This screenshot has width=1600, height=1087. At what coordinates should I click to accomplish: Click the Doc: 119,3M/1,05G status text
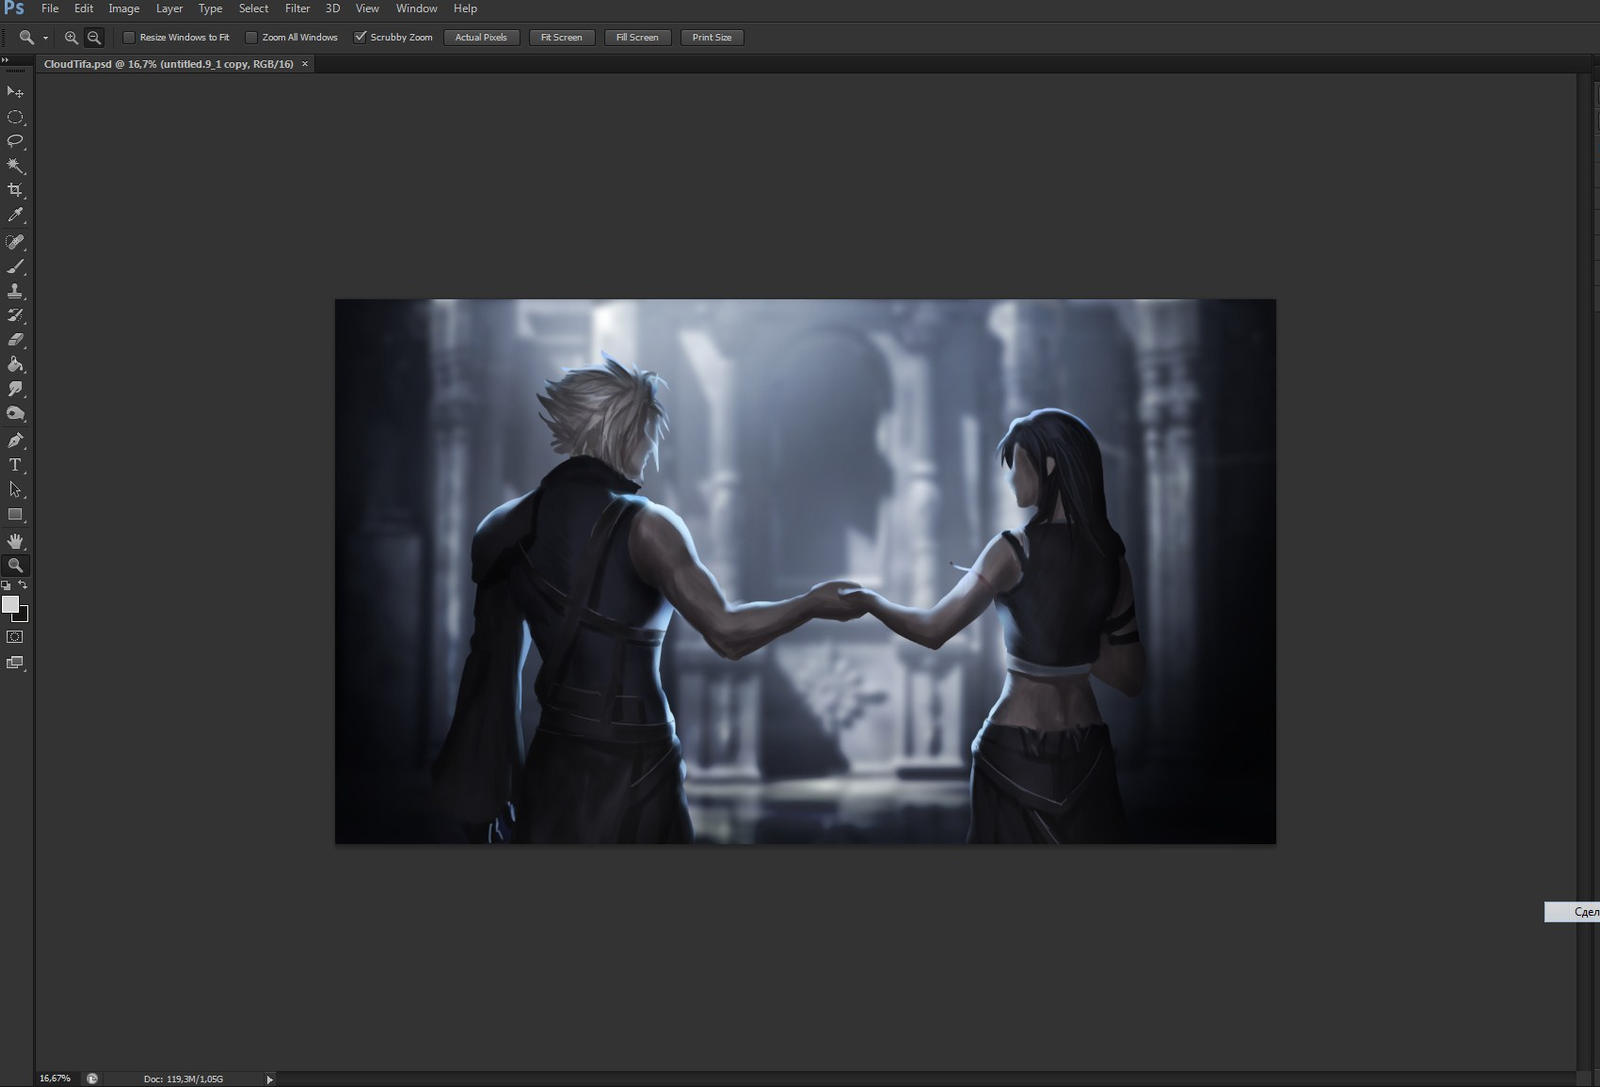183,1079
